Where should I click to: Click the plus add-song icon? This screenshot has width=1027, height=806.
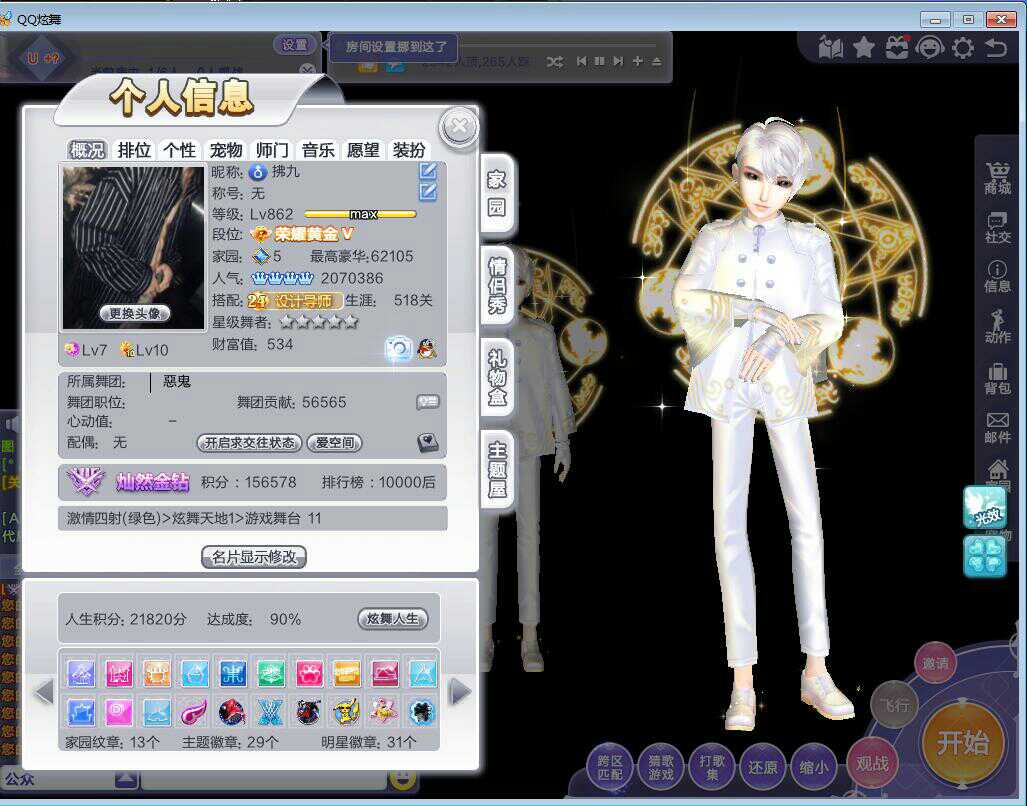tap(637, 61)
